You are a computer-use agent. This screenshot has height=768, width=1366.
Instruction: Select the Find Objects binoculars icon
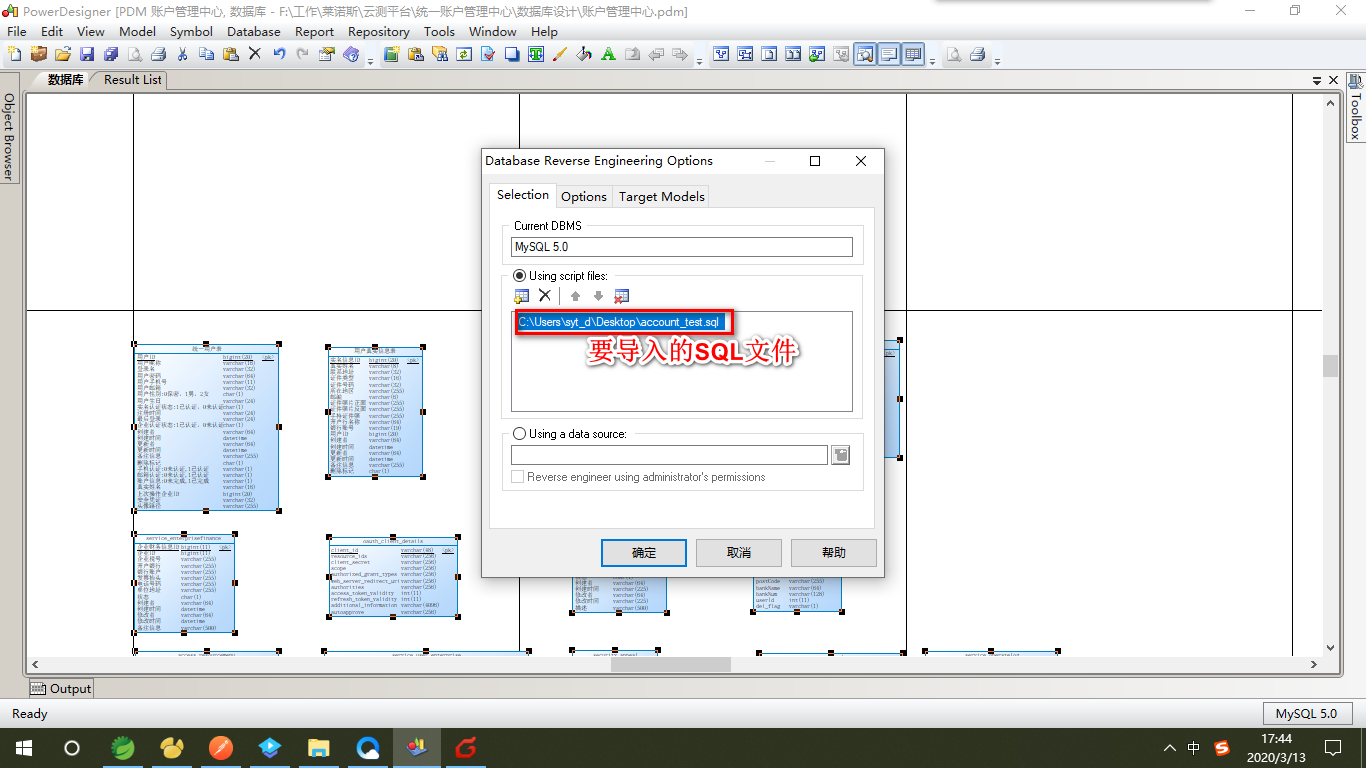[x=440, y=55]
